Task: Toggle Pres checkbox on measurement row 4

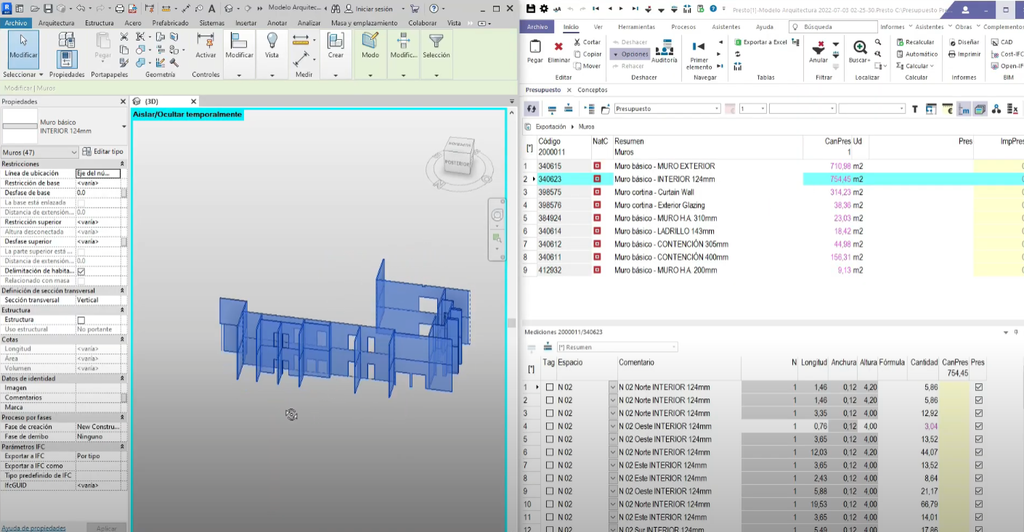Action: (x=978, y=426)
